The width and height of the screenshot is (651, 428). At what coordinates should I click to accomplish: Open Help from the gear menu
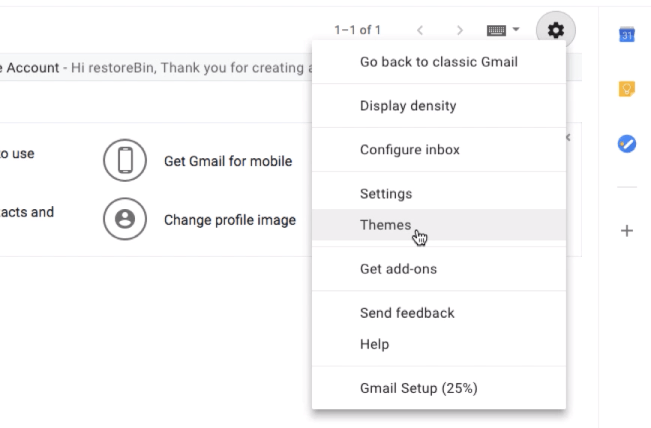coord(439,344)
